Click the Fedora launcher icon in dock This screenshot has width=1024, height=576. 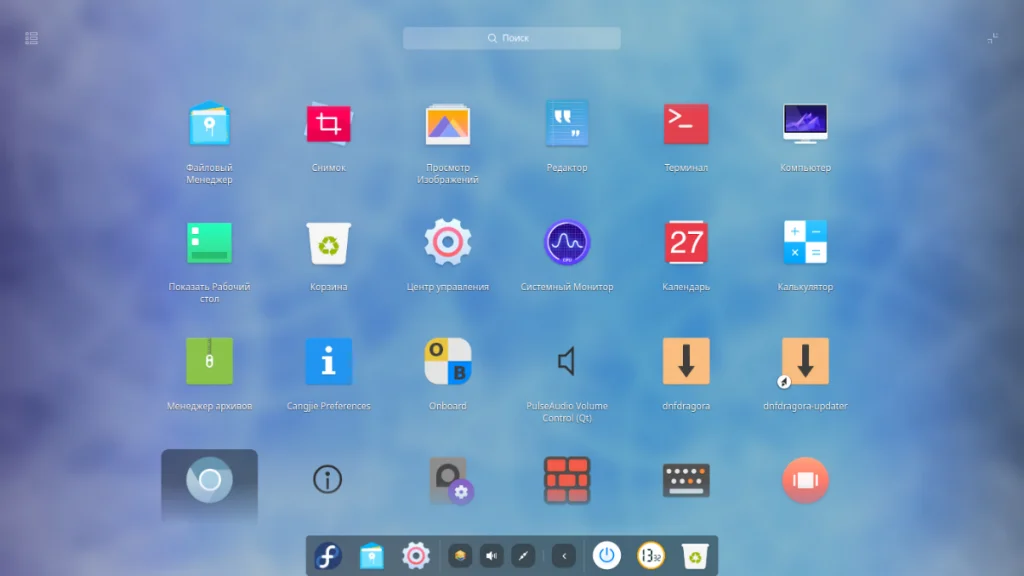point(327,556)
